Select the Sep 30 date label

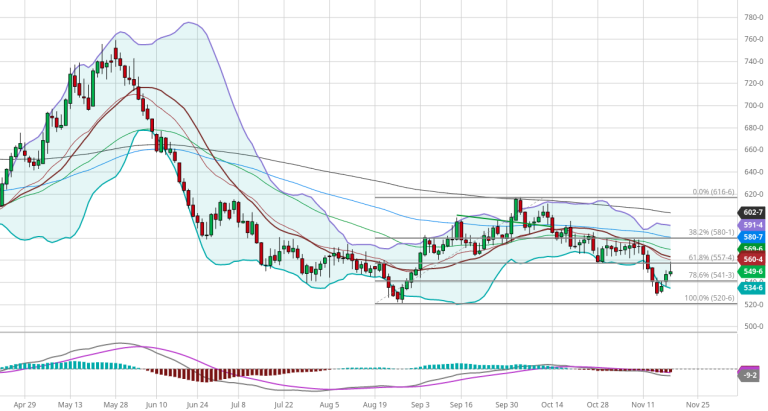pyautogui.click(x=507, y=406)
